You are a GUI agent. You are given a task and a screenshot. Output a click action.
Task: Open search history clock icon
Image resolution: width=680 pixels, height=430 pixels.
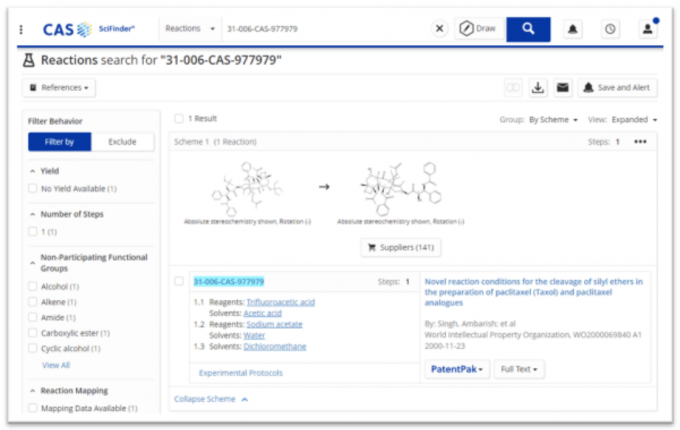pyautogui.click(x=609, y=29)
